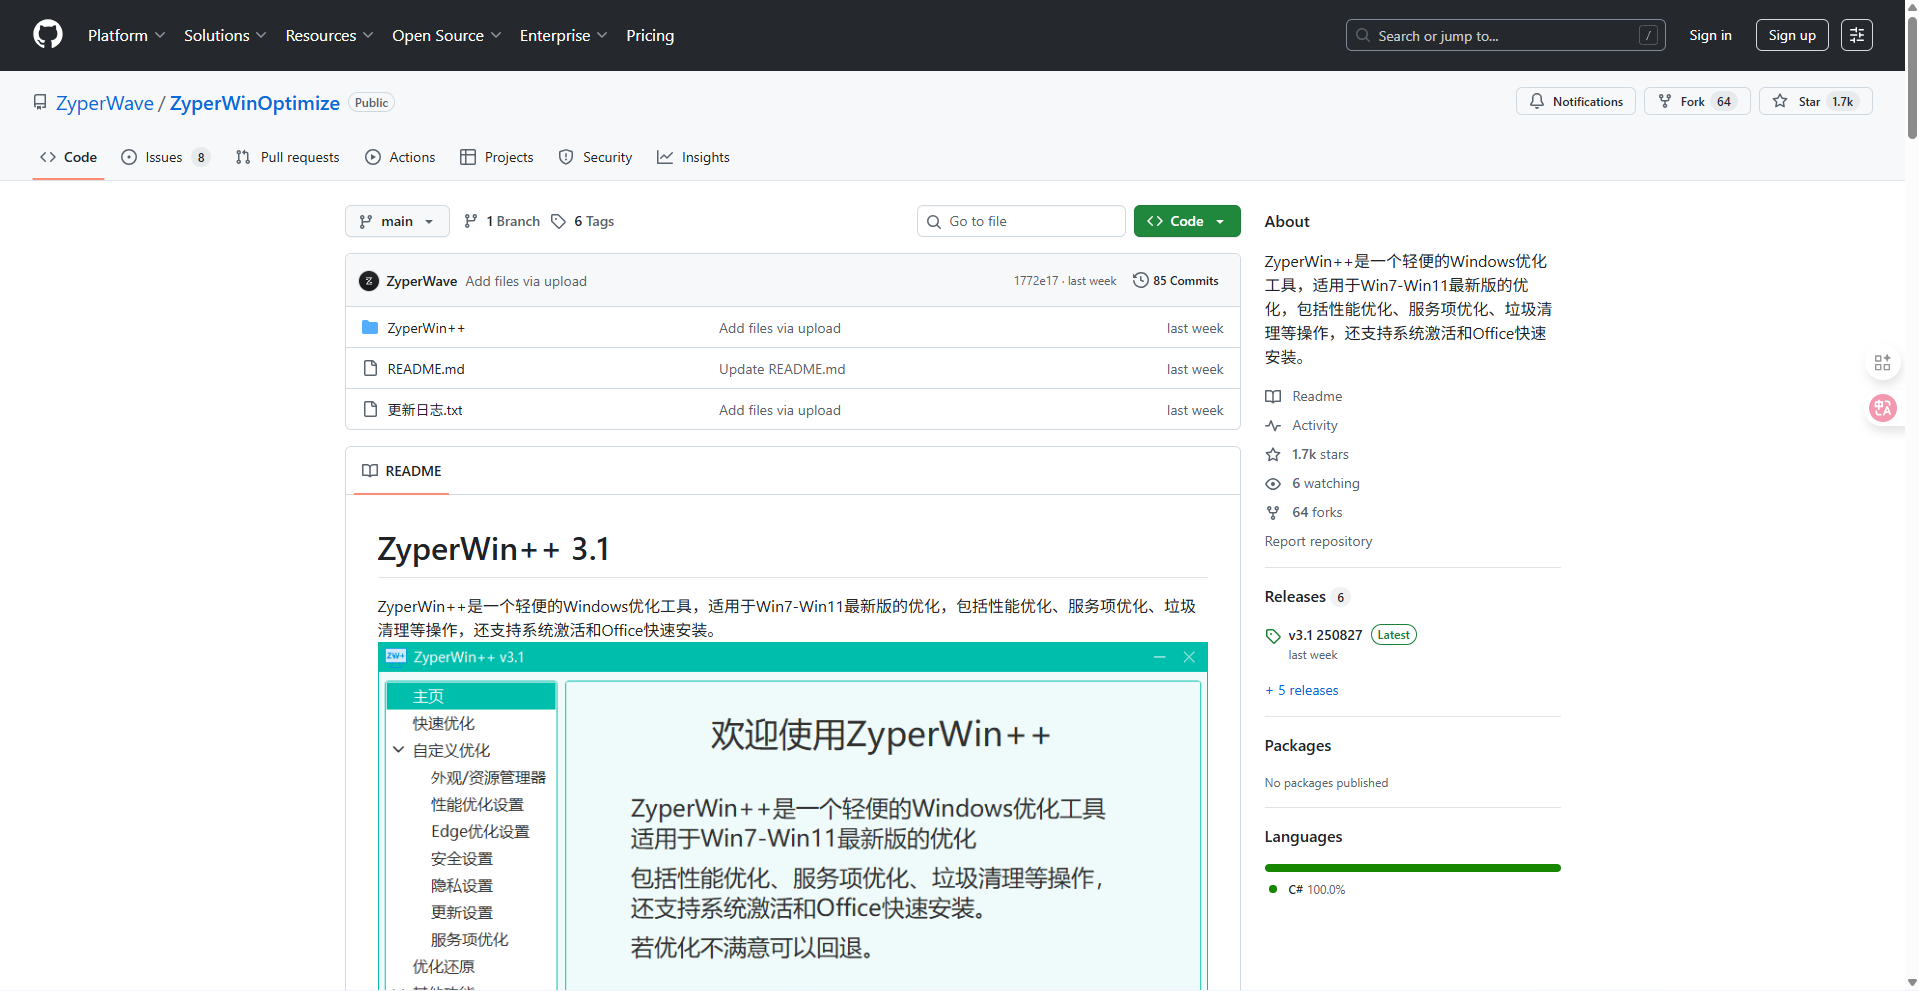Open the 更新日志.txt file
The image size is (1919, 991).
coord(425,410)
